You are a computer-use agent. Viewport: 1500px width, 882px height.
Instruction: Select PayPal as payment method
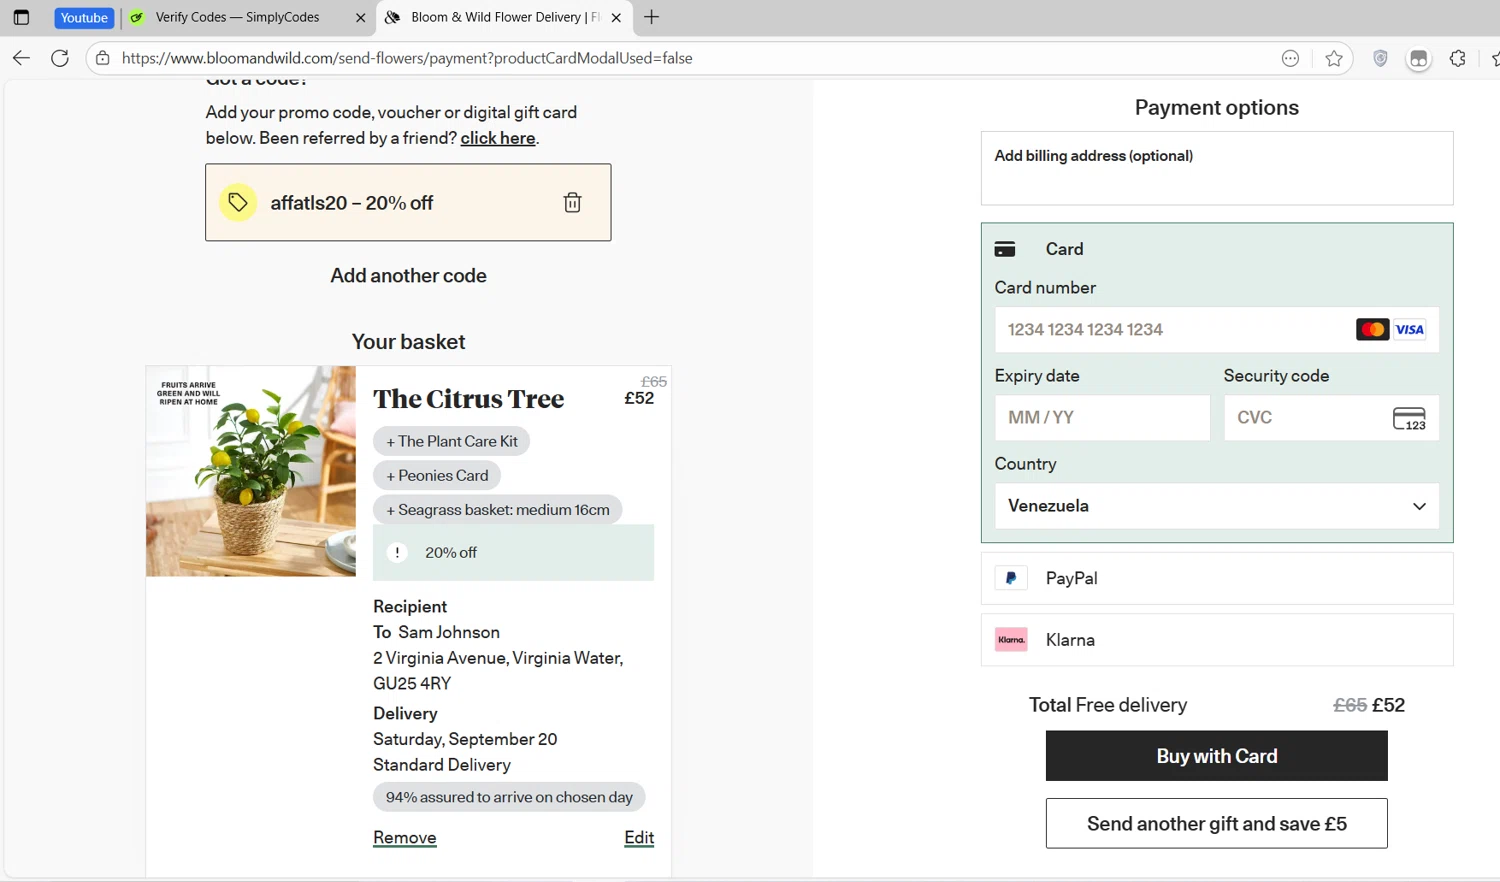point(1071,578)
